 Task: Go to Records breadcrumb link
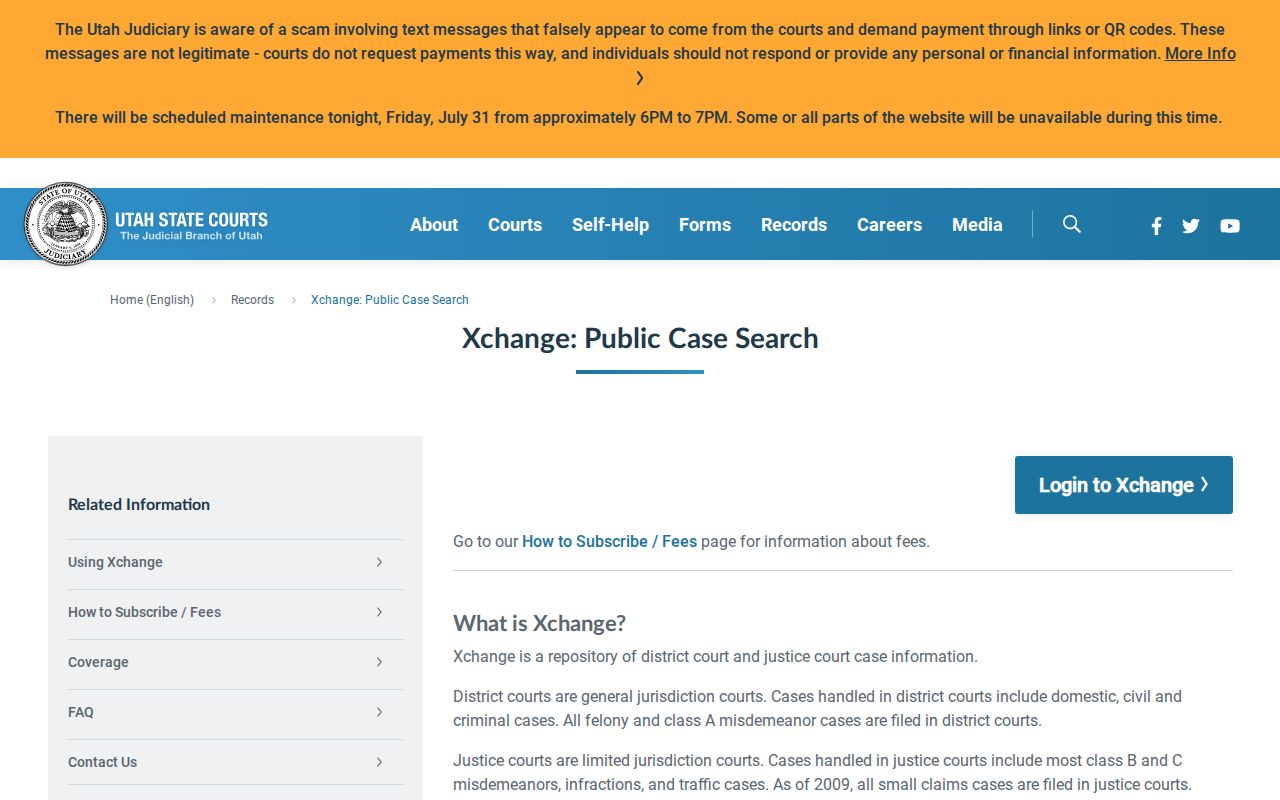point(252,300)
